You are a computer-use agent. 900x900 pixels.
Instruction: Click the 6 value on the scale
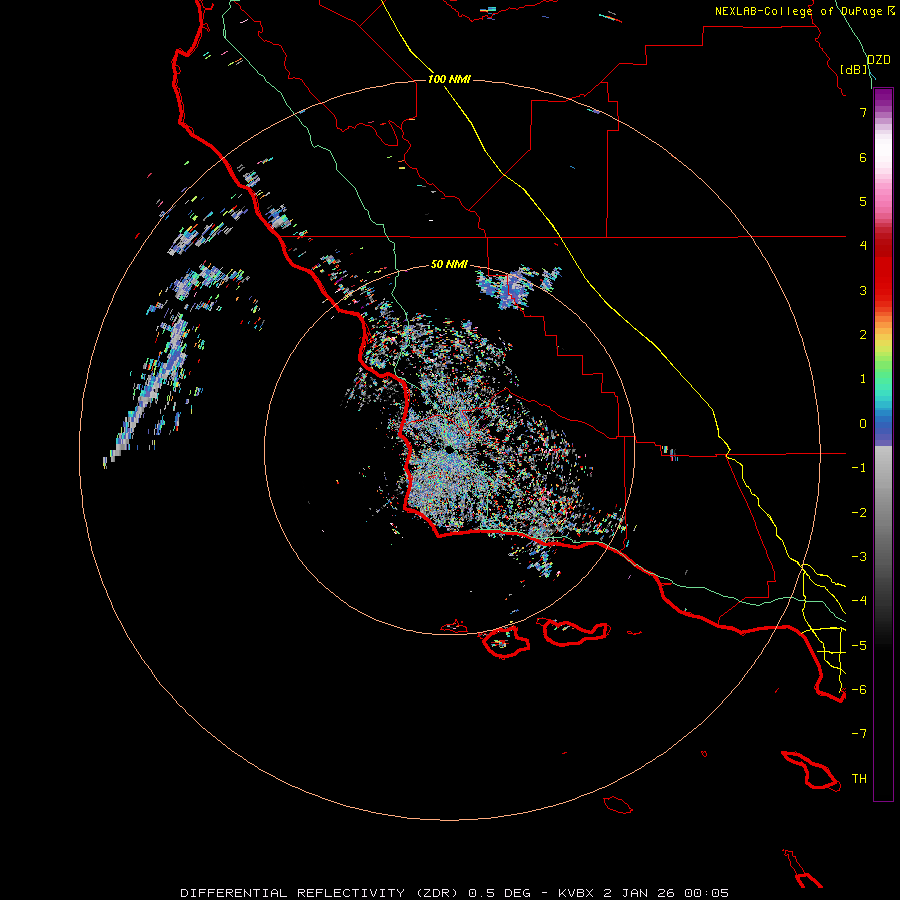pos(863,157)
